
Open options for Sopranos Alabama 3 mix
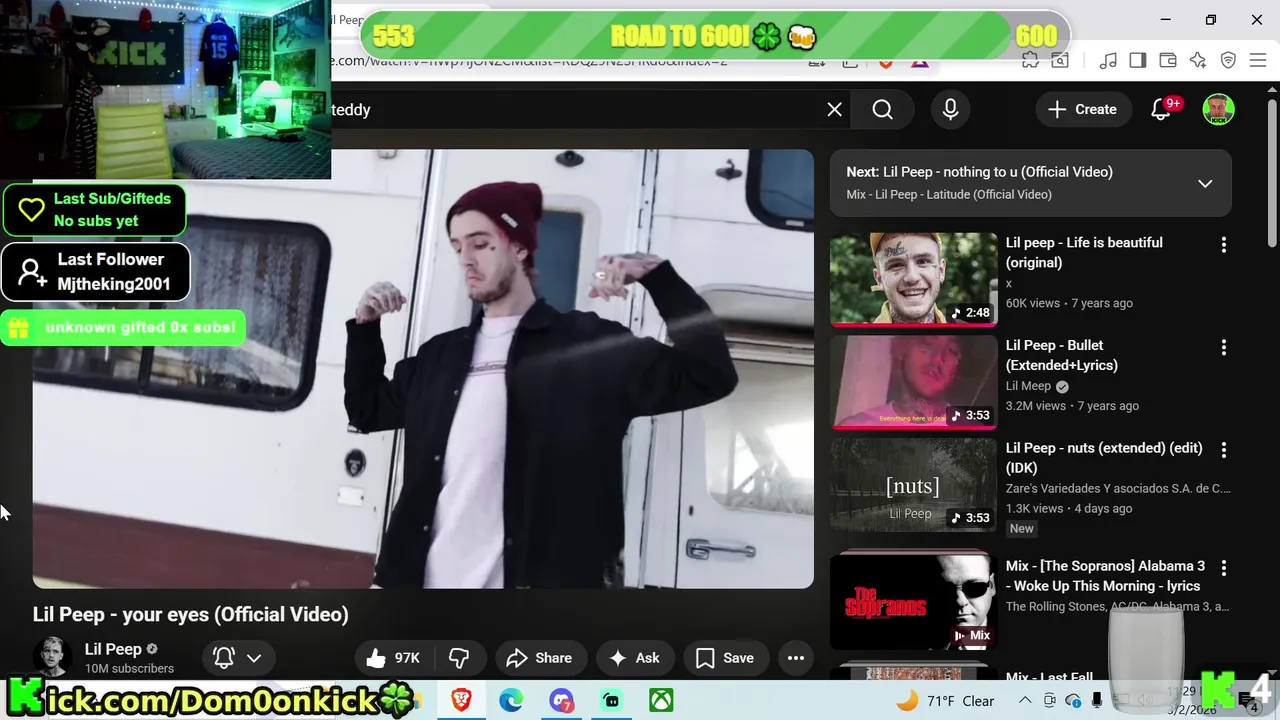(x=1223, y=568)
